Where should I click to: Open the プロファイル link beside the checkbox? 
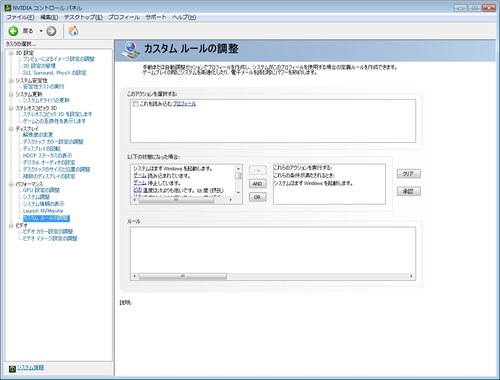184,104
